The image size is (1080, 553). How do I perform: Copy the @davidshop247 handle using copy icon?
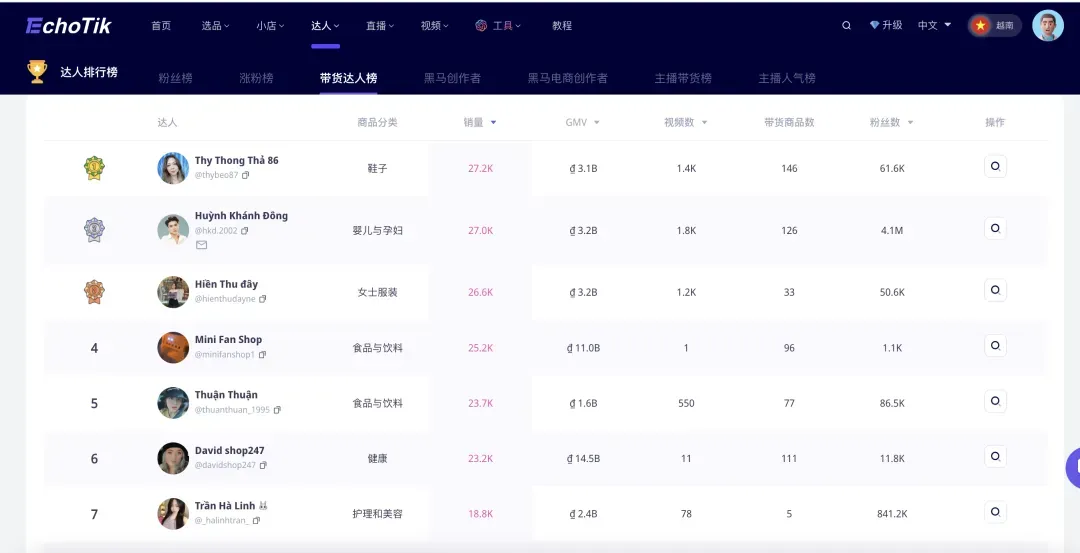tap(263, 465)
